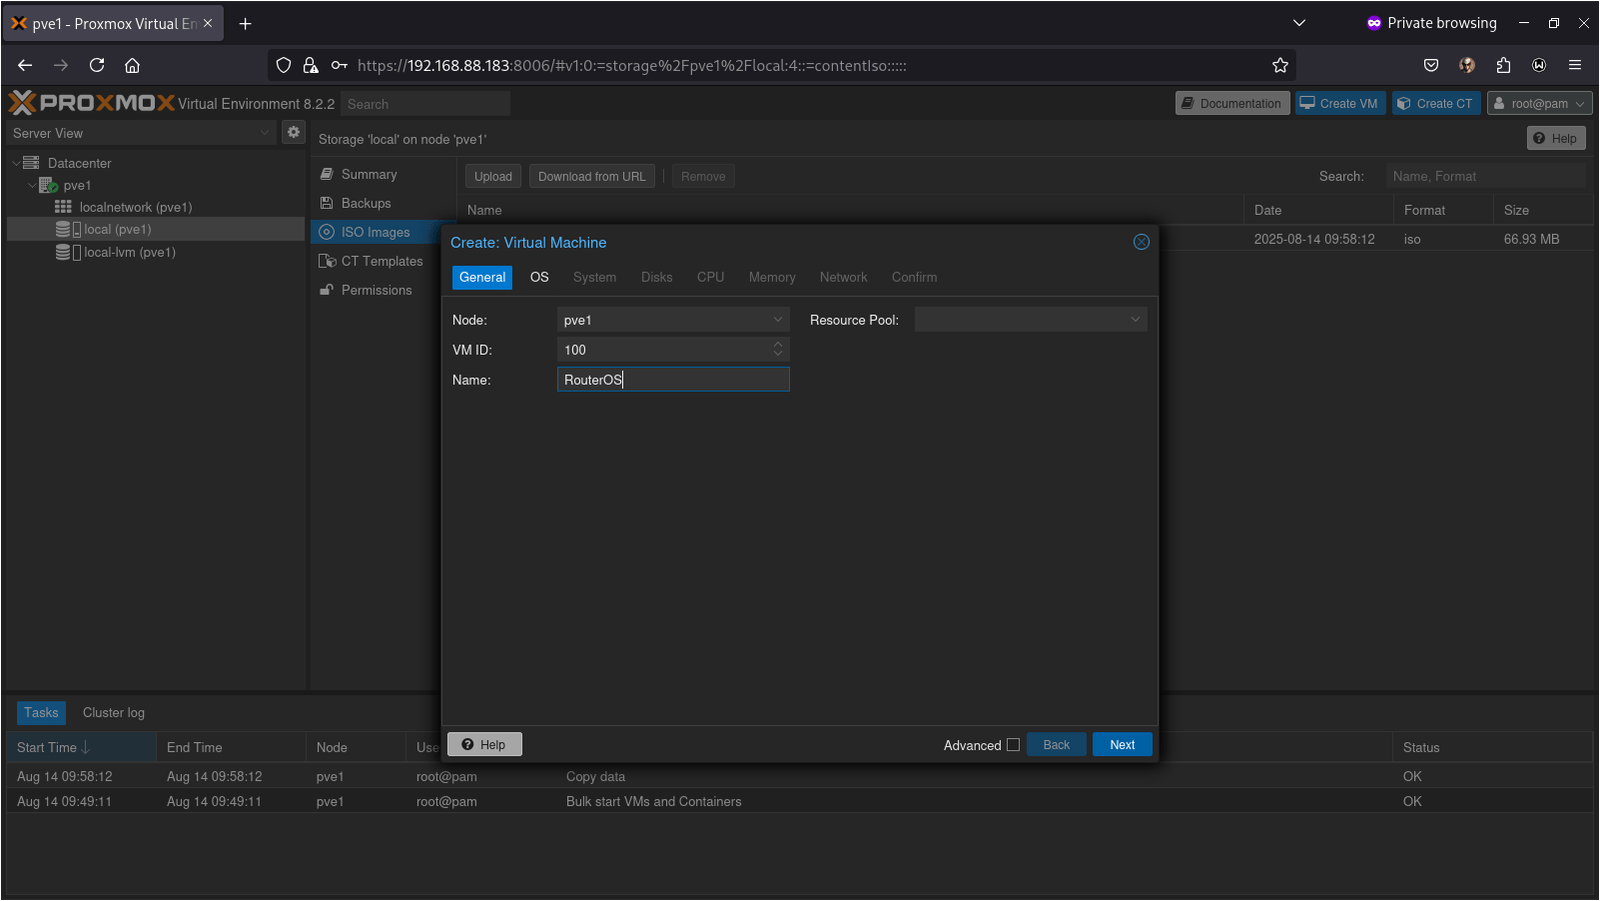
Task: Open Server View settings gear
Action: [x=293, y=132]
